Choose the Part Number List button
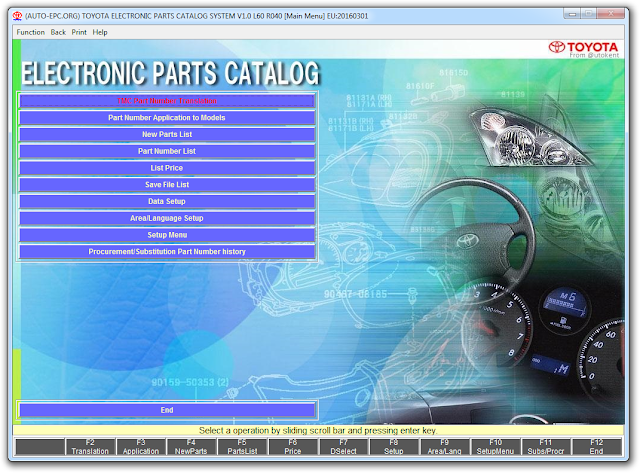 click(167, 151)
